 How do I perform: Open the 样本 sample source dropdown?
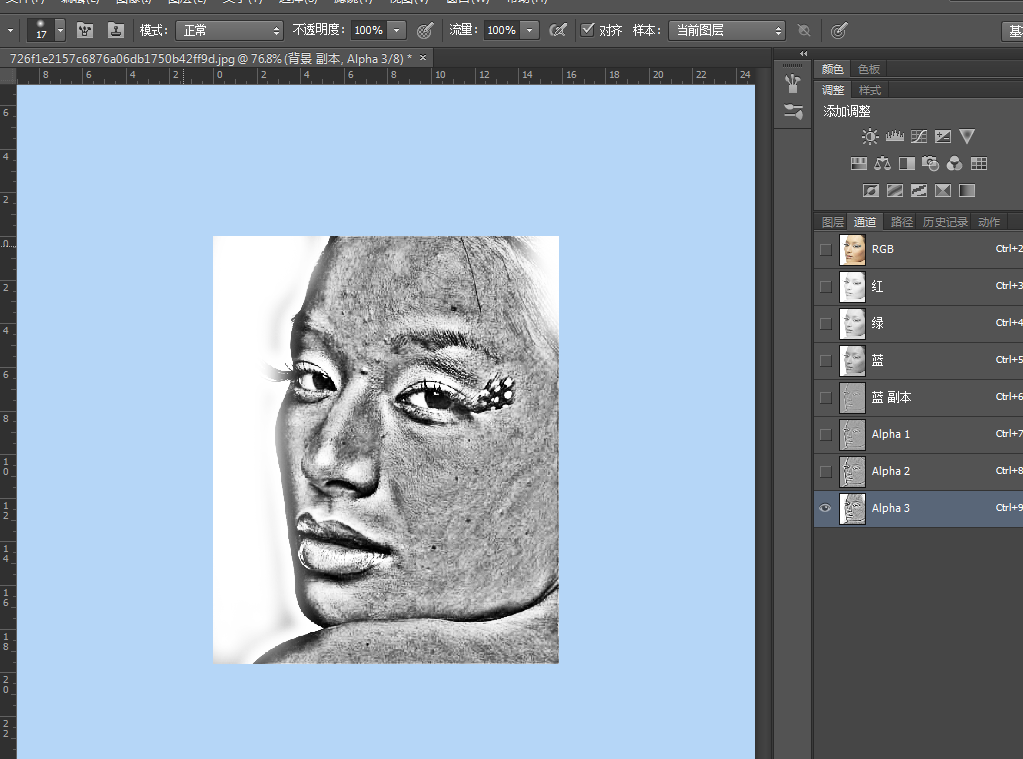point(726,31)
